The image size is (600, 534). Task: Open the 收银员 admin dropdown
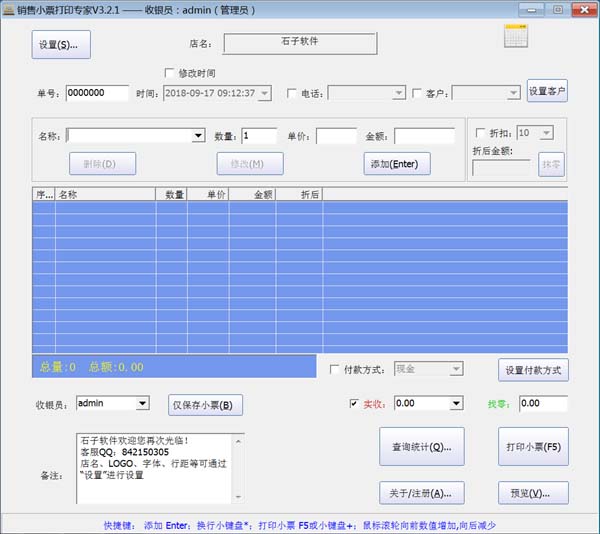(x=142, y=403)
